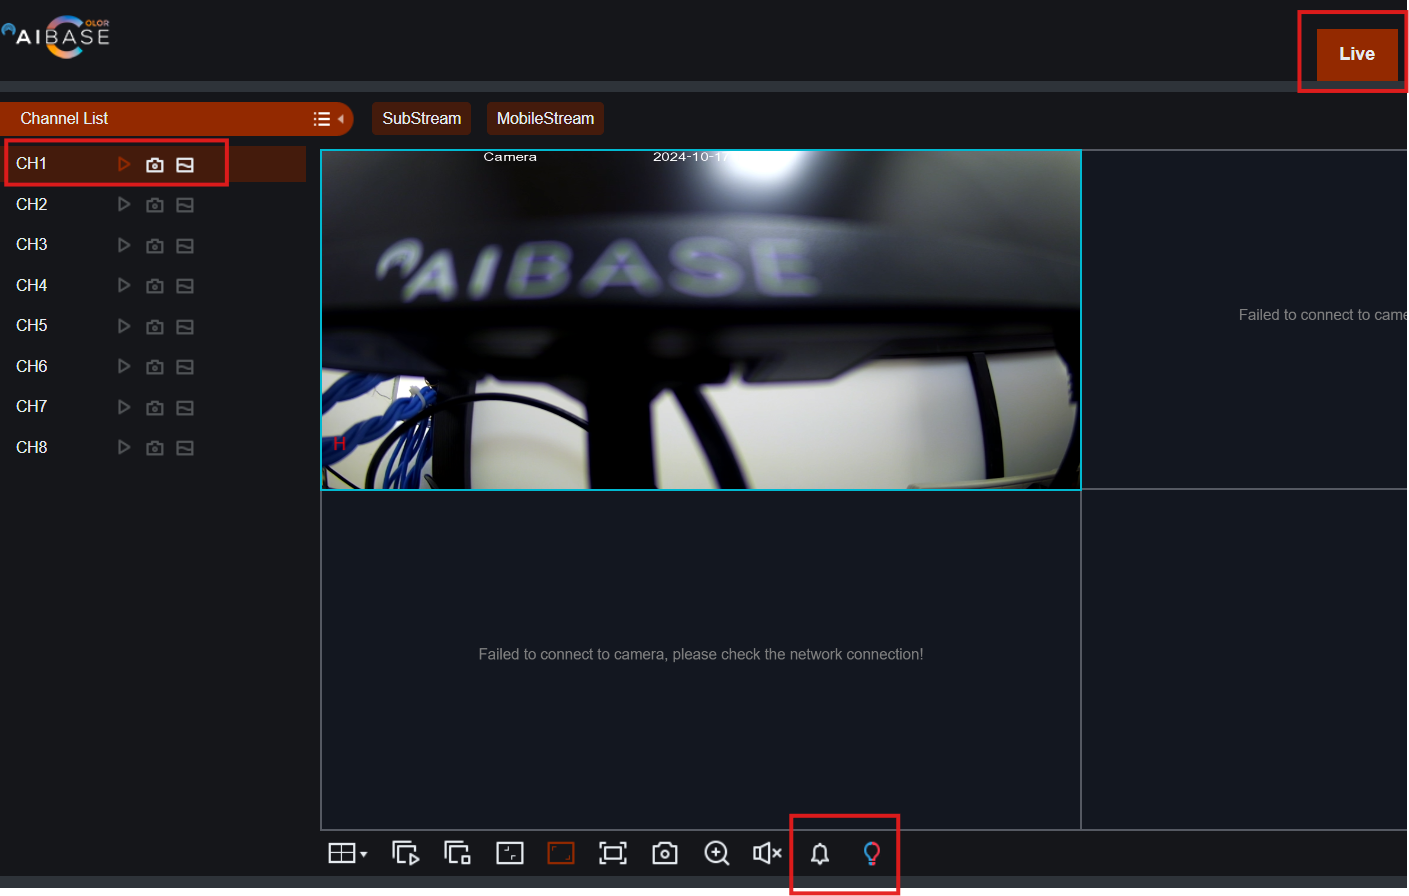Play the CH8 channel
1409x896 pixels.
124,447
